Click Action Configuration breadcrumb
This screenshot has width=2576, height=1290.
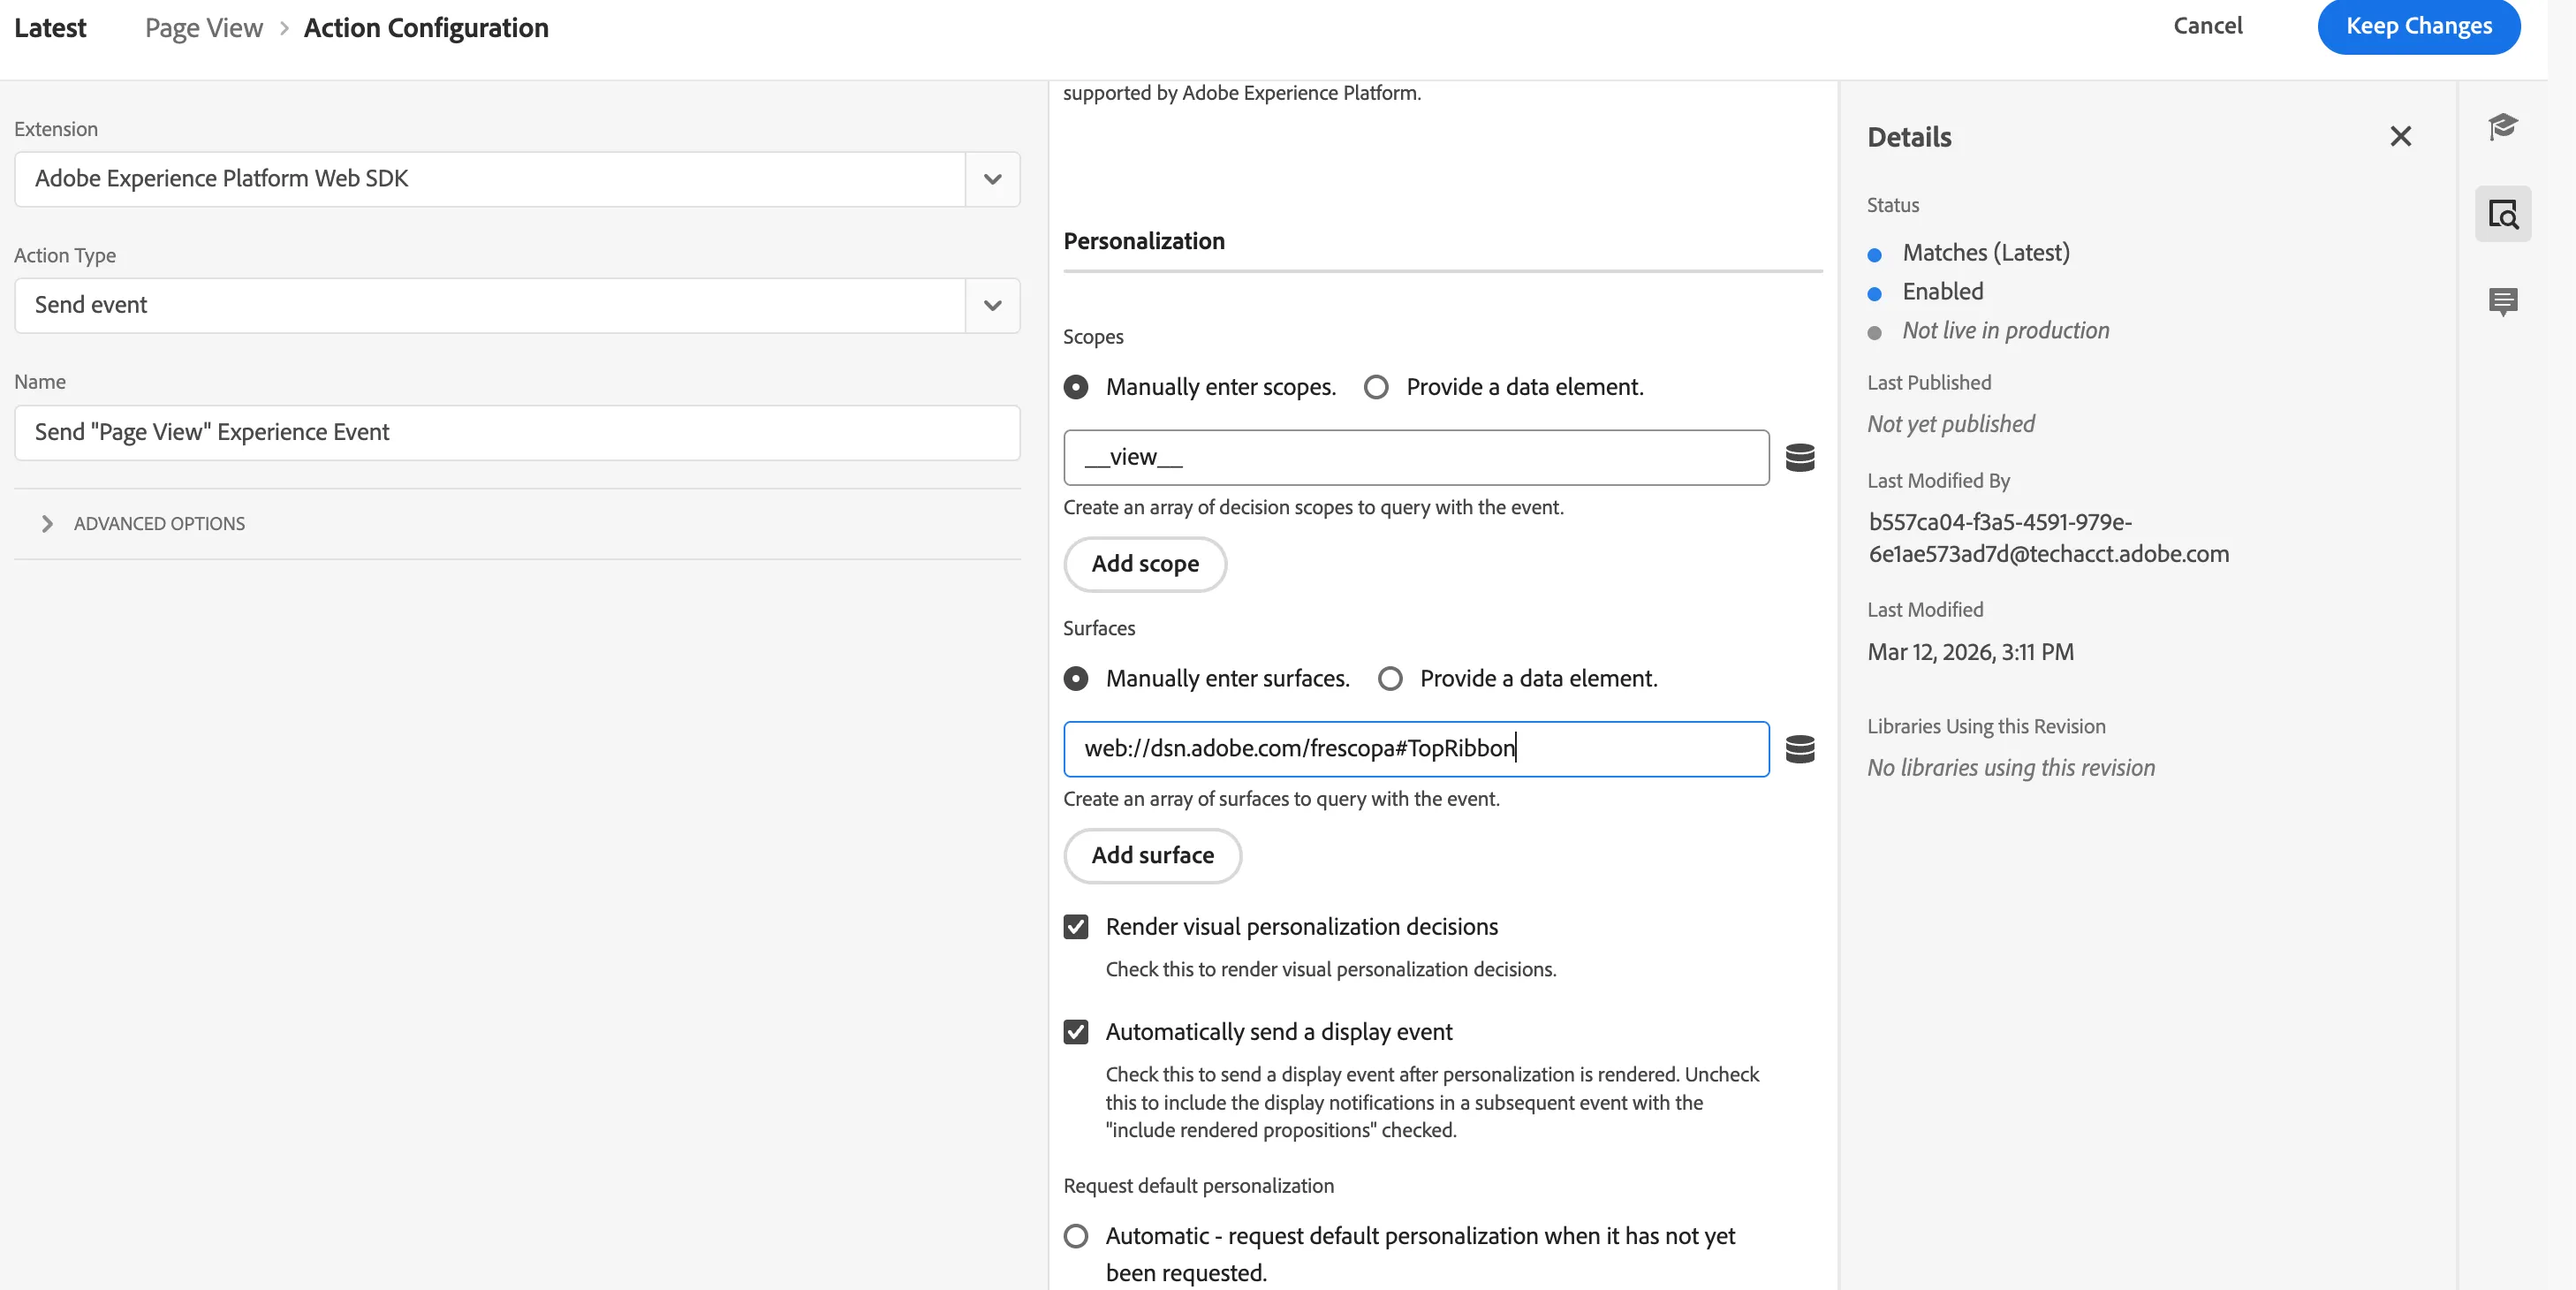(426, 28)
